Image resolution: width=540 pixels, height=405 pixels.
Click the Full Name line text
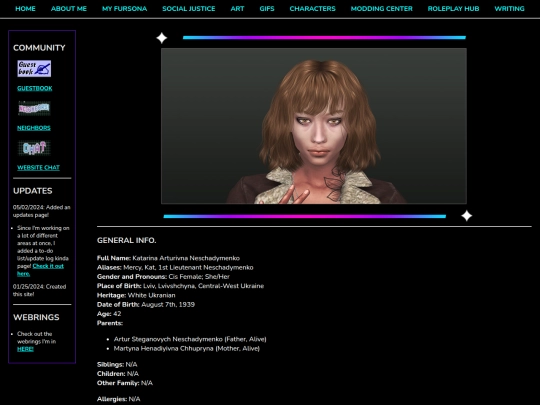(x=168, y=258)
